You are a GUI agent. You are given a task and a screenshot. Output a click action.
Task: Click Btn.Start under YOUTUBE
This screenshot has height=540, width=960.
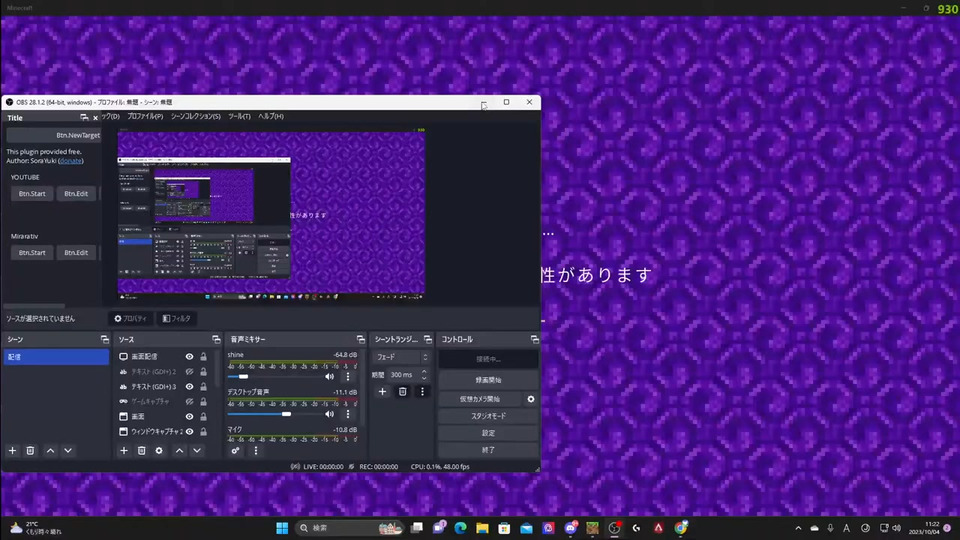coord(32,193)
